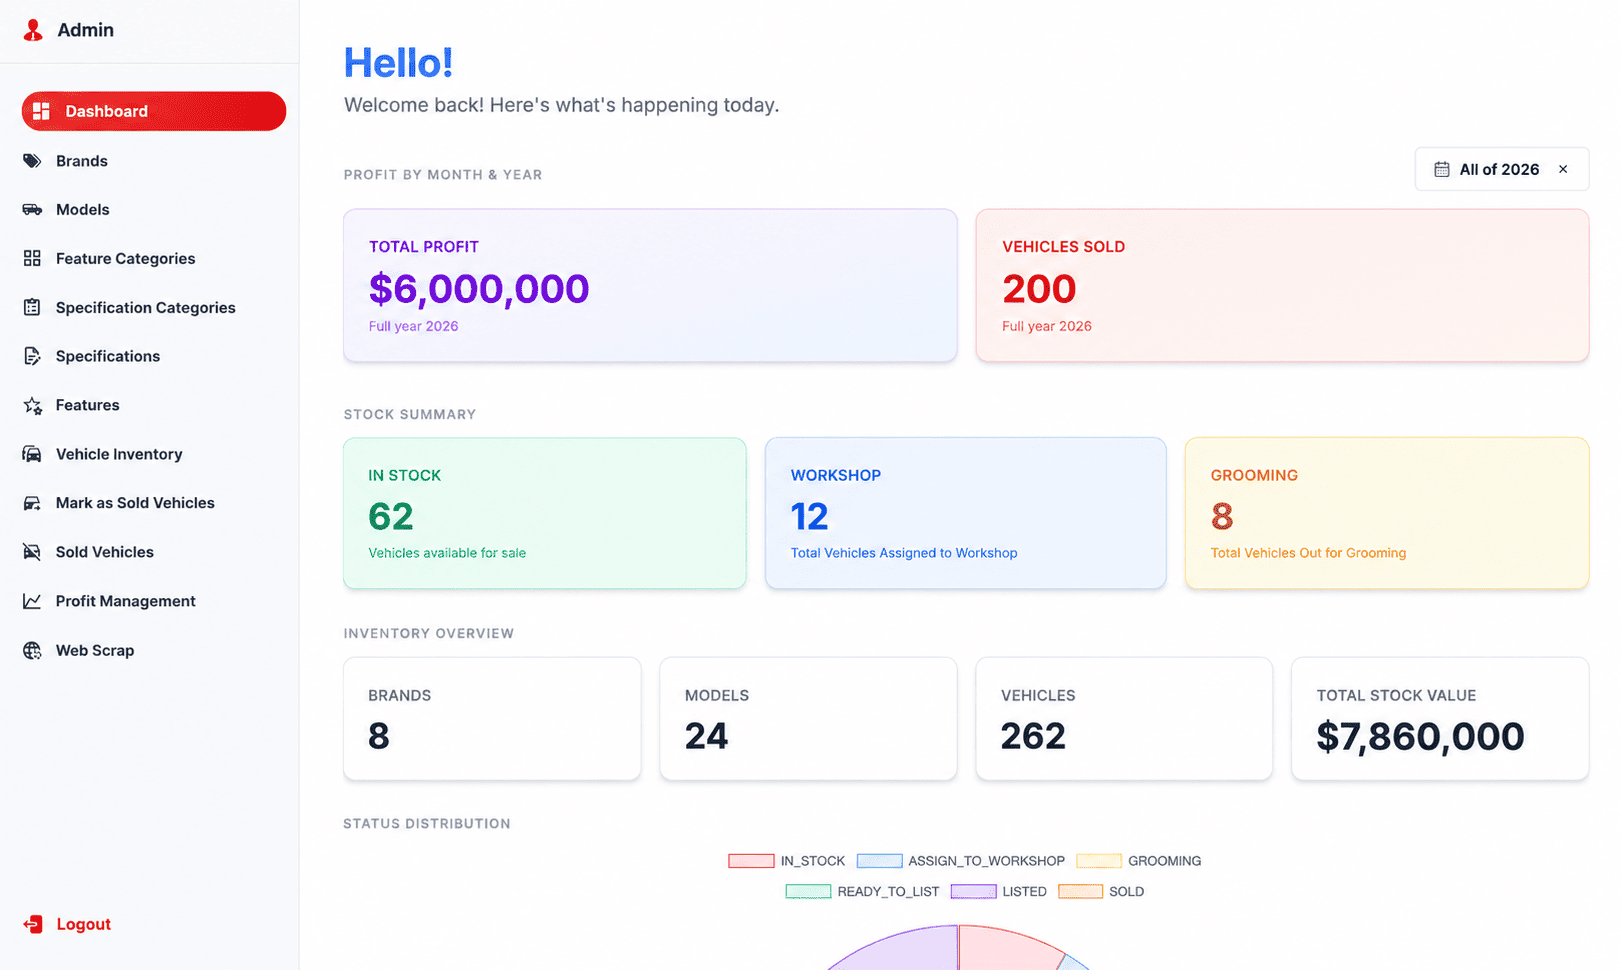The height and width of the screenshot is (970, 1621).
Task: Navigate to Specification Categories
Action: [x=154, y=308]
